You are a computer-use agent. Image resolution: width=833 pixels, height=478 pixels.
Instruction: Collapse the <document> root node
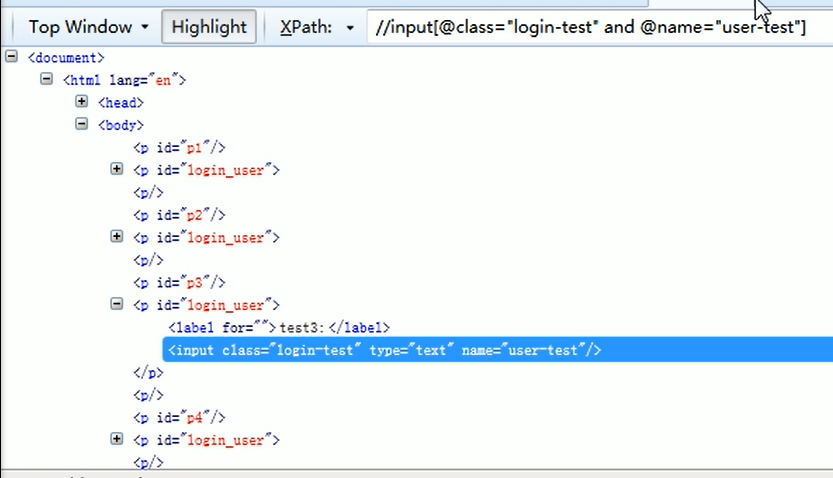coord(11,56)
